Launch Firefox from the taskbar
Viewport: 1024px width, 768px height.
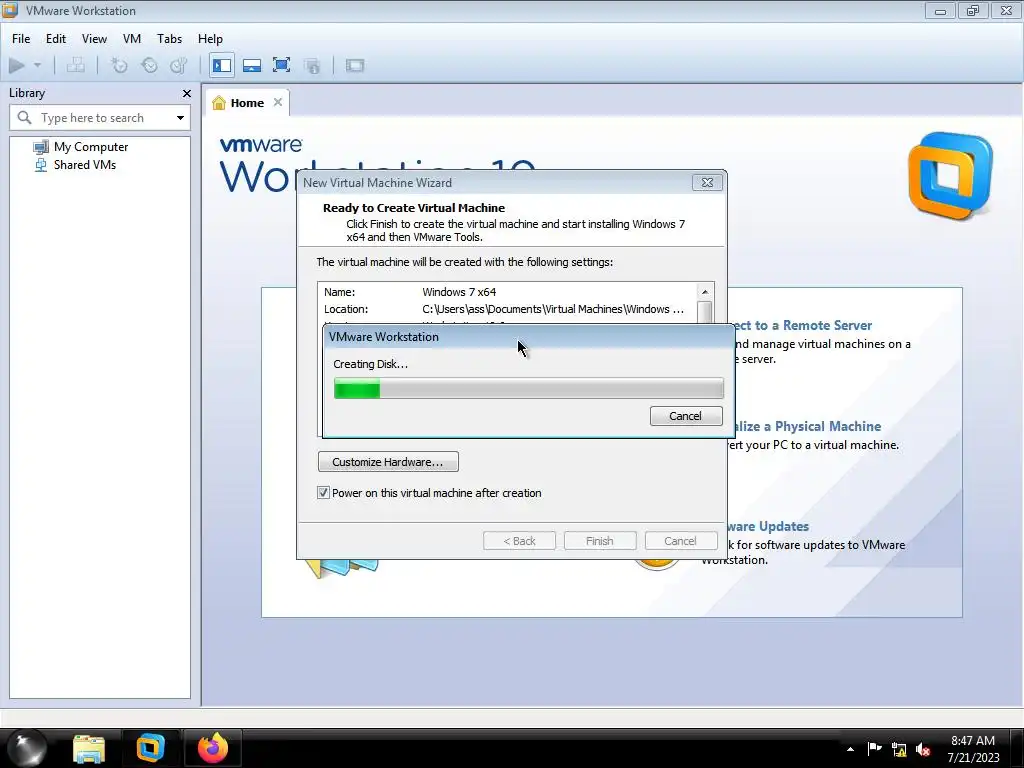click(x=212, y=748)
